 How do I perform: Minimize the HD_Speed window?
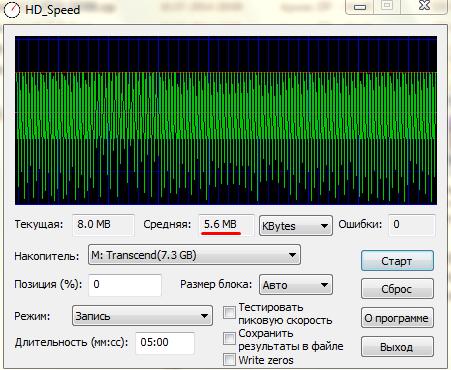[360, 7]
